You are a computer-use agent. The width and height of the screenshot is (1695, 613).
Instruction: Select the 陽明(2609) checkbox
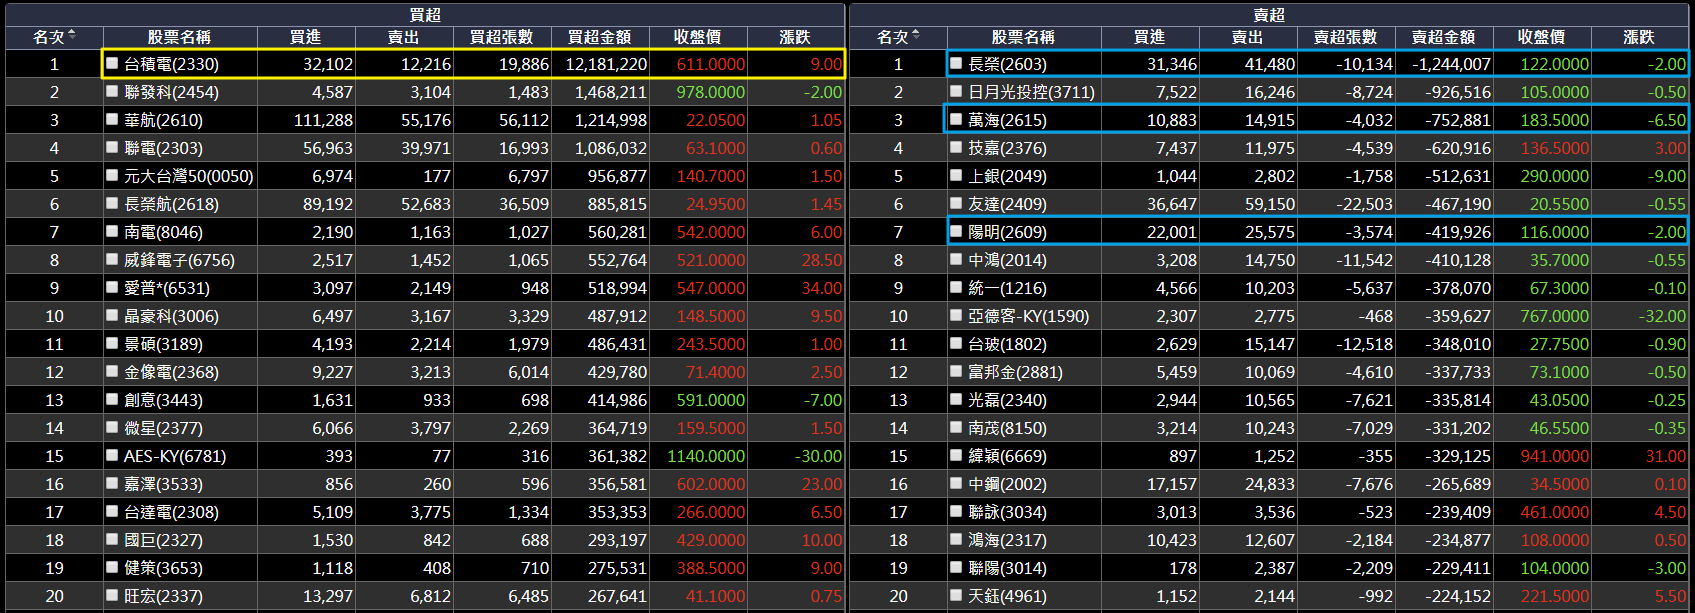957,231
